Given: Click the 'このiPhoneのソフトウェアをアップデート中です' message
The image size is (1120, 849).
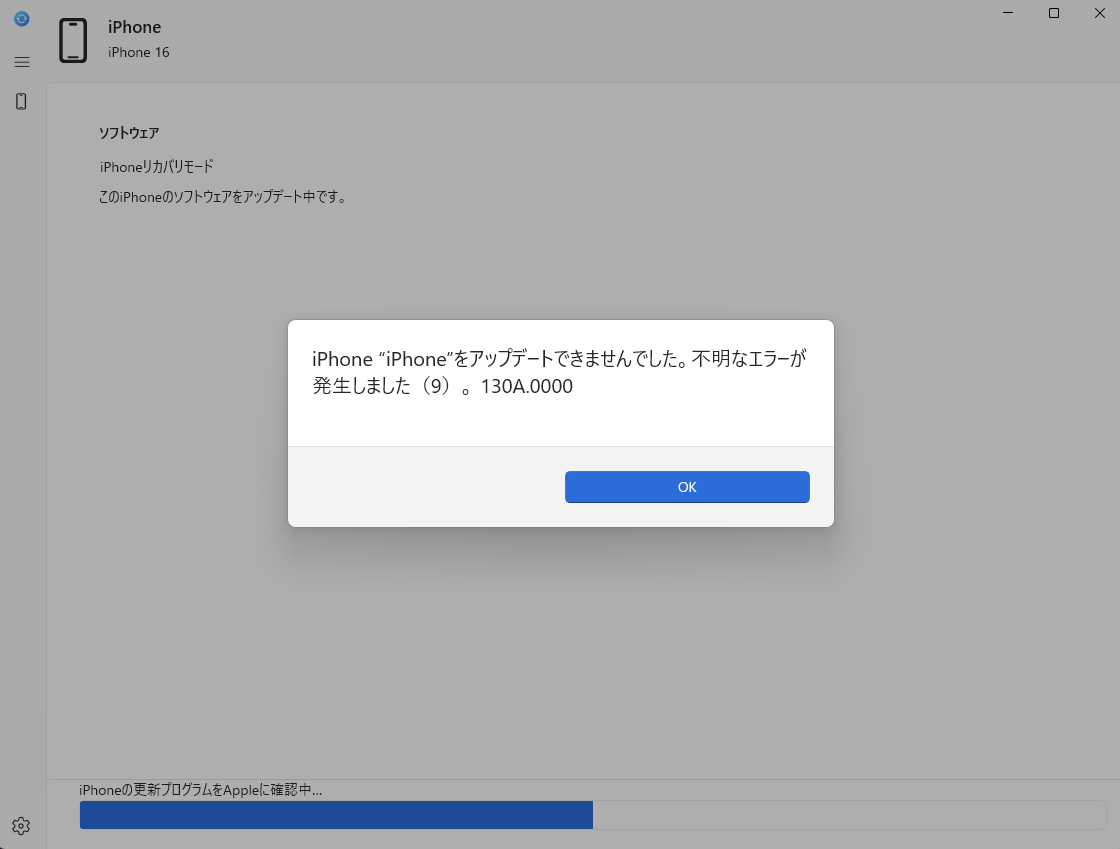Looking at the screenshot, I should click(x=222, y=197).
